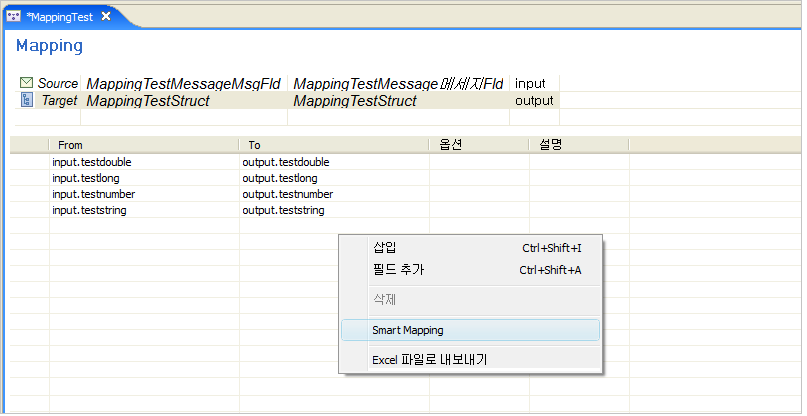Click the disabled 삭제 menu entry
The width and height of the screenshot is (807, 416).
tap(470, 299)
